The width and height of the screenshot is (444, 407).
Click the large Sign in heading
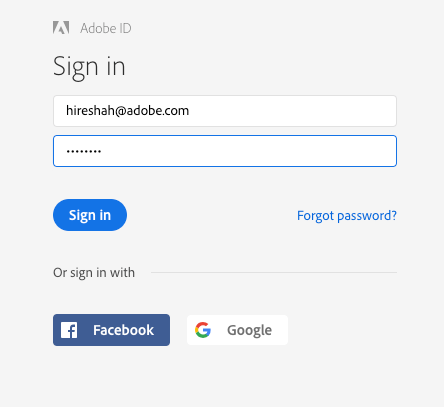pos(89,68)
